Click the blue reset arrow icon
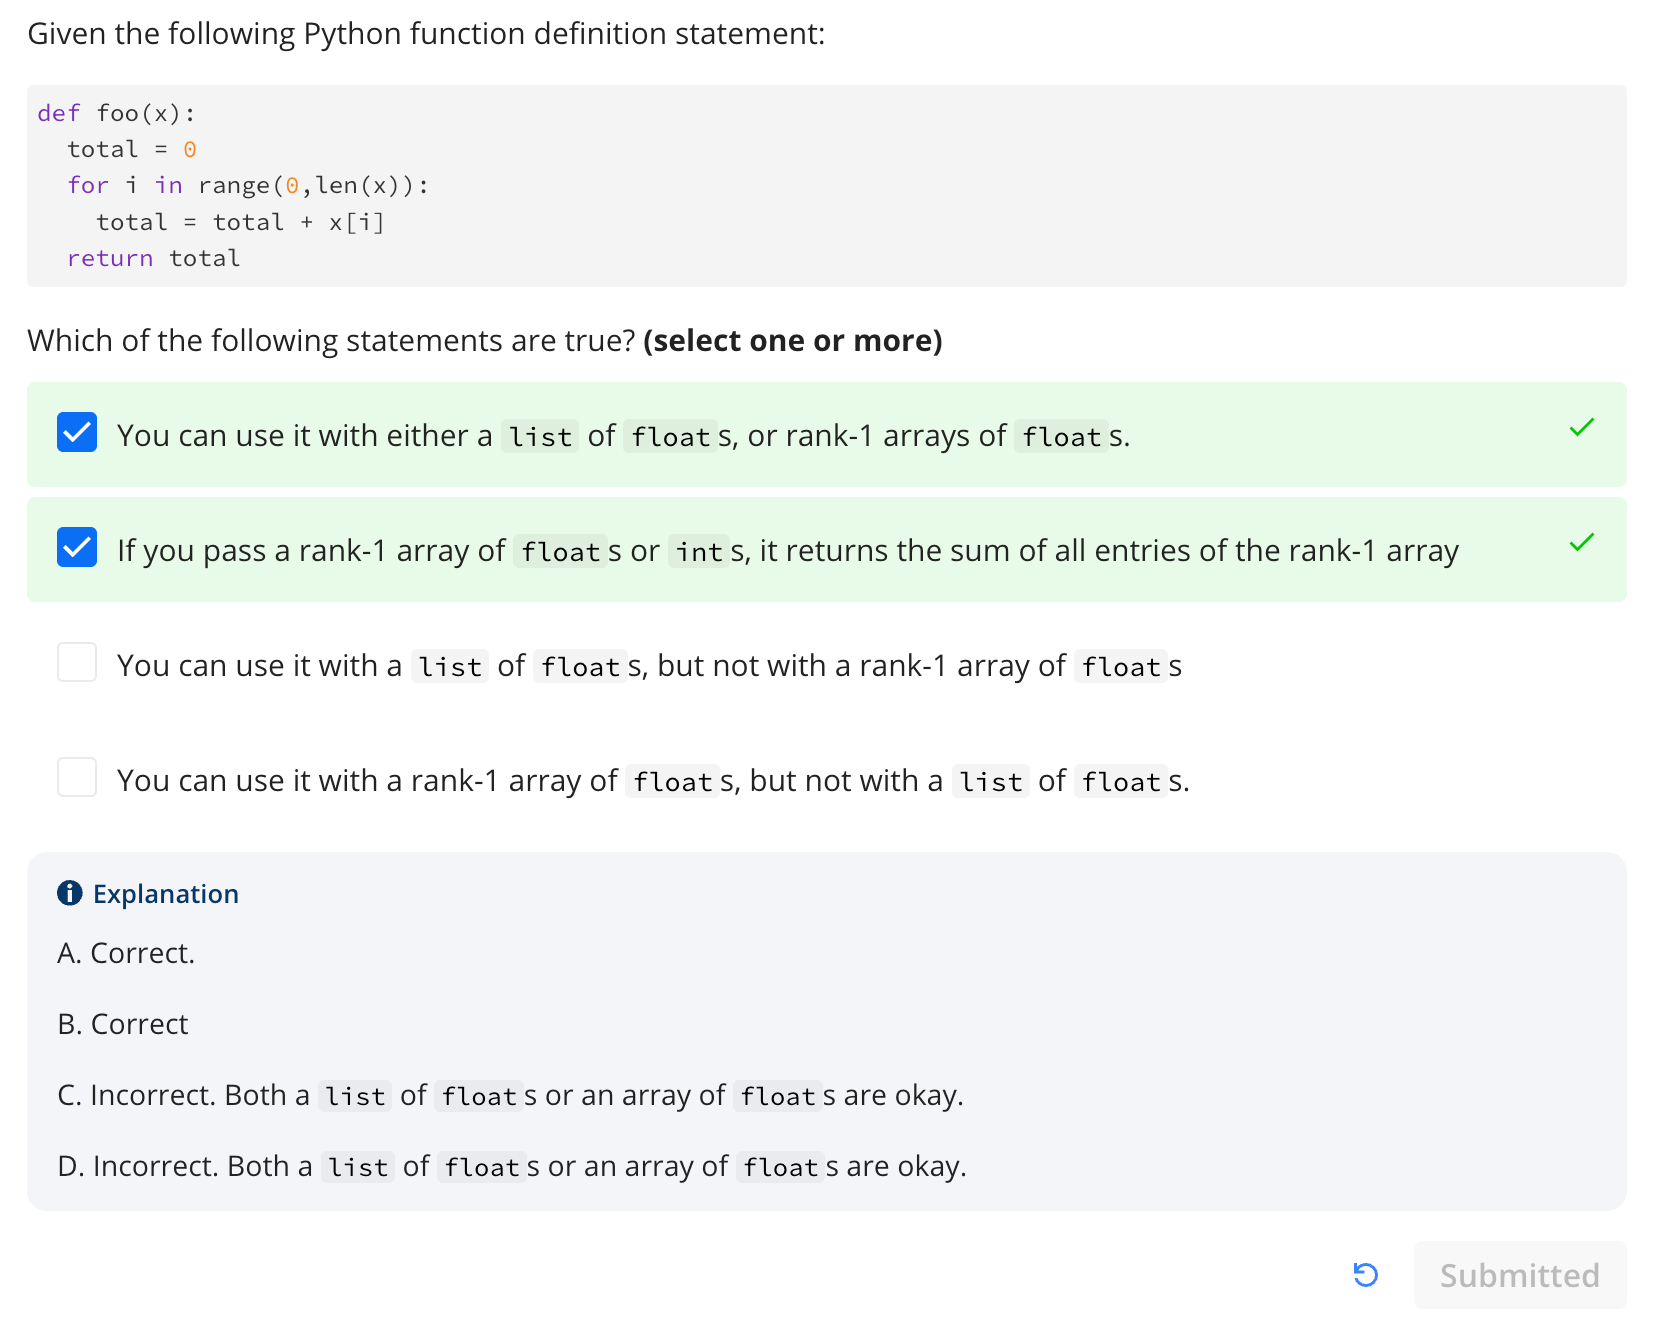This screenshot has height=1322, width=1670. pos(1365,1274)
